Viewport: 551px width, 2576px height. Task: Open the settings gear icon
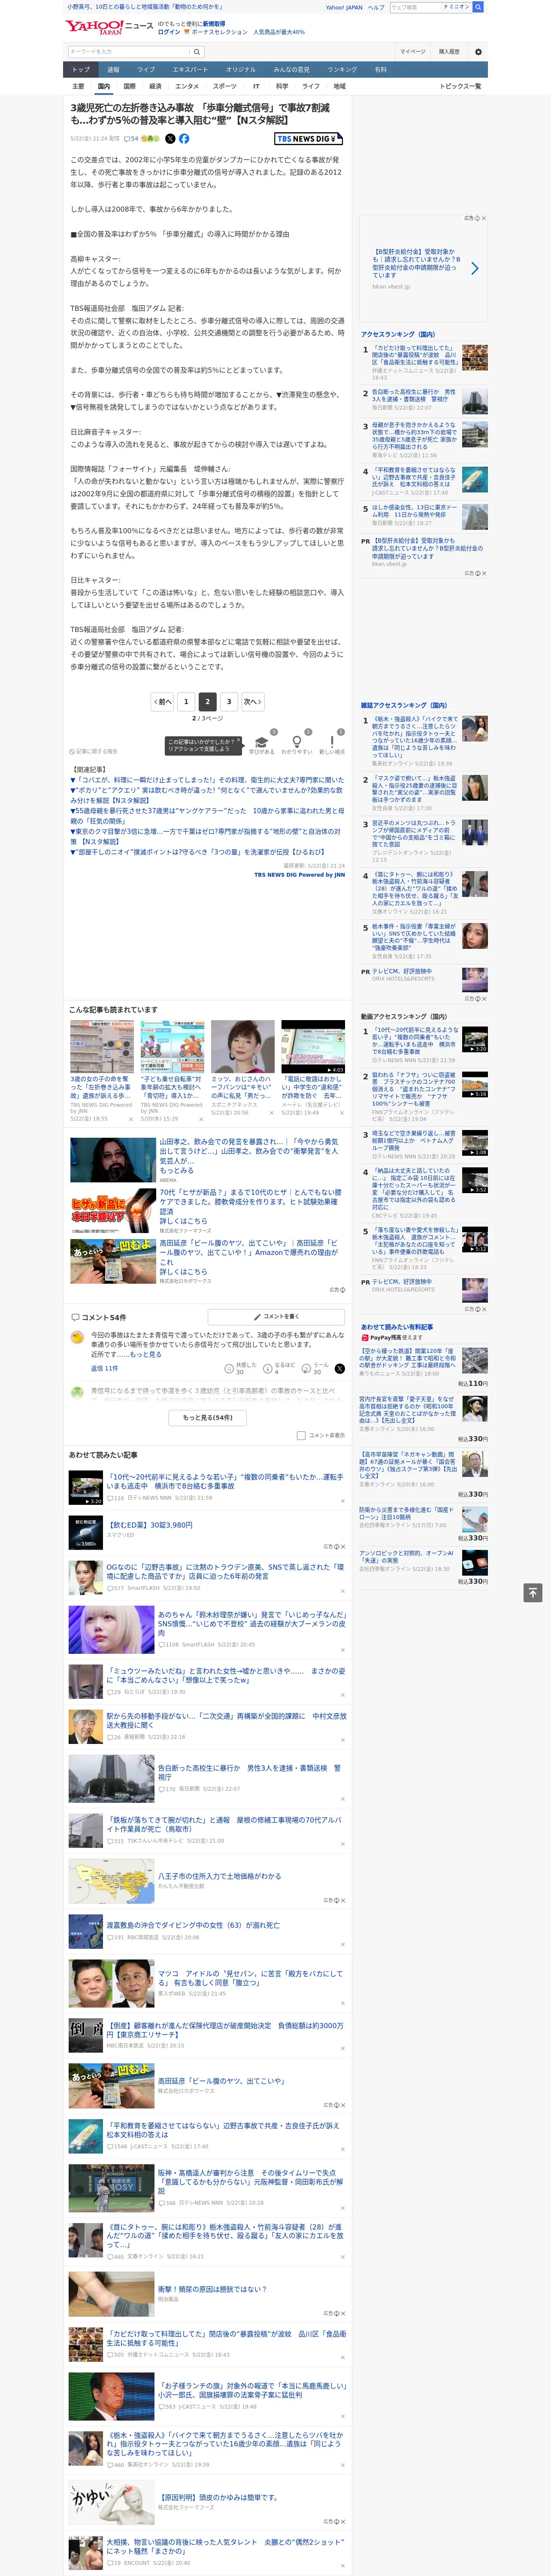[478, 51]
